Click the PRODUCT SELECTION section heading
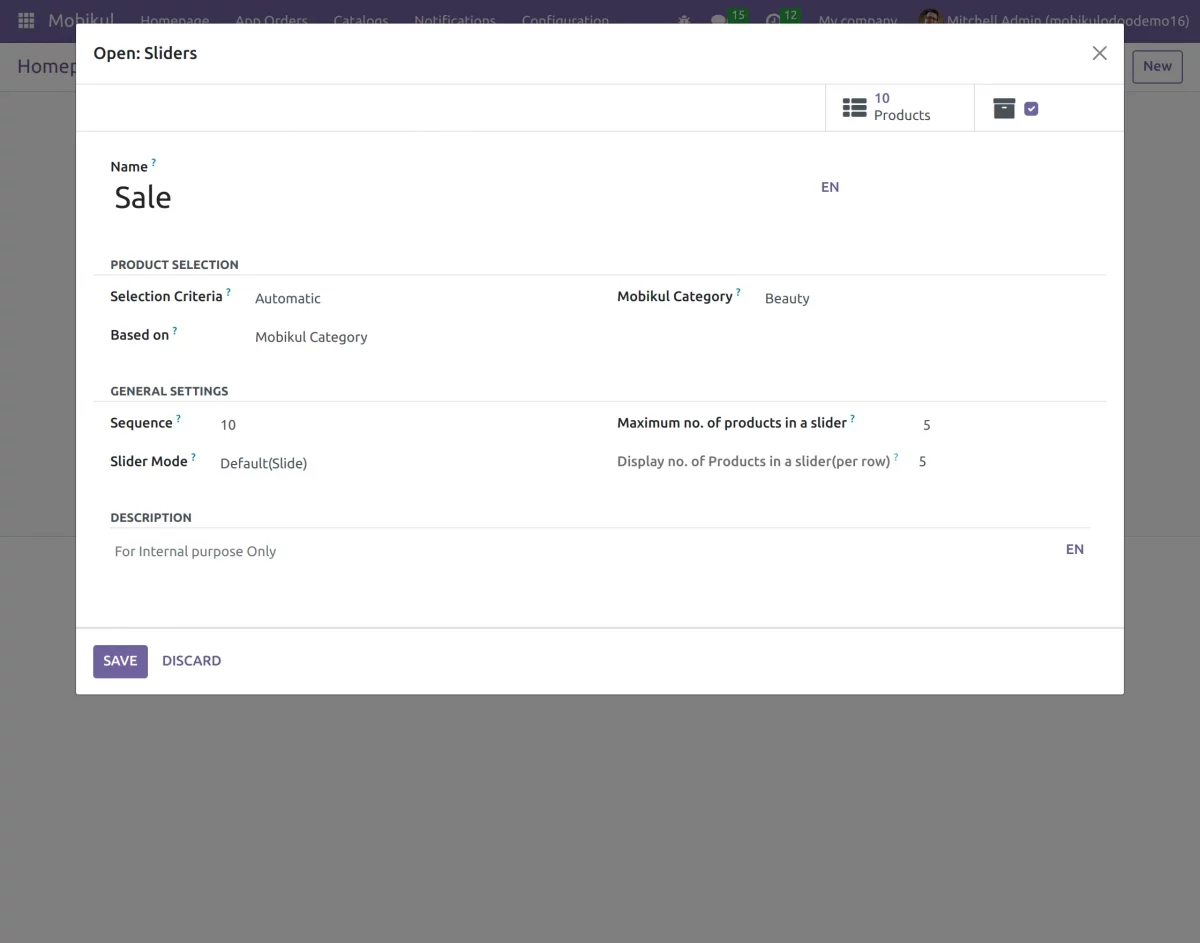This screenshot has height=943, width=1200. pyautogui.click(x=174, y=265)
